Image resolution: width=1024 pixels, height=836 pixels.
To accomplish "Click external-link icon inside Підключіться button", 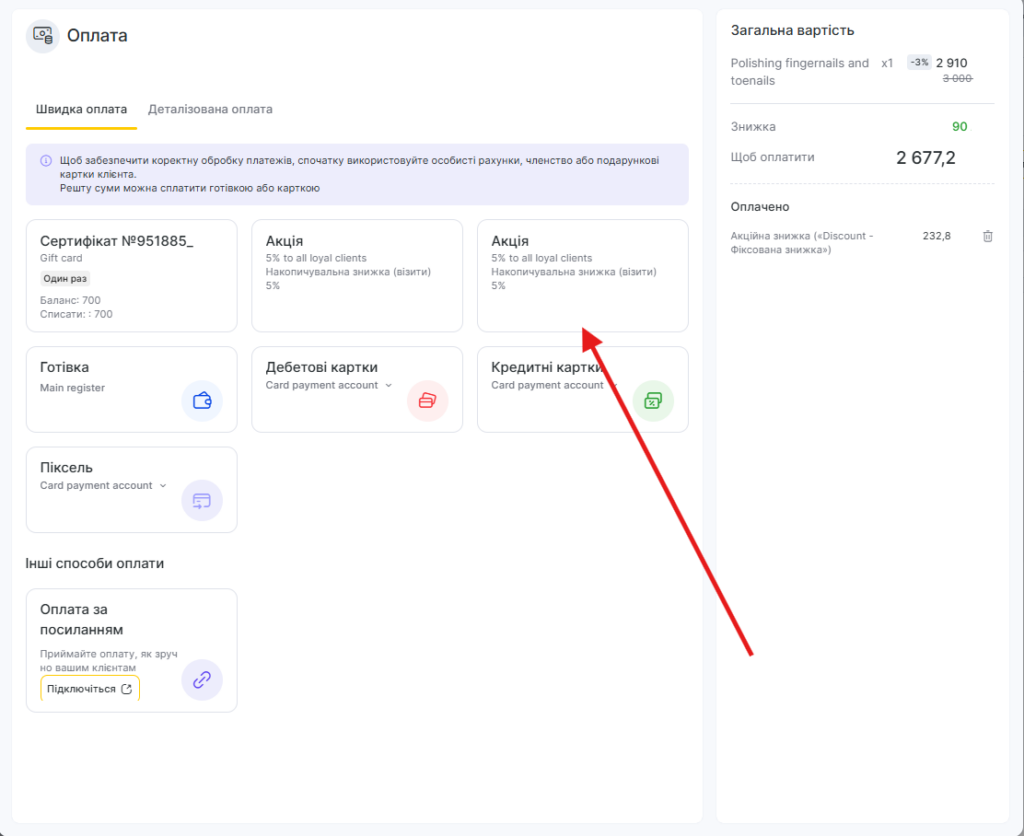I will (126, 689).
